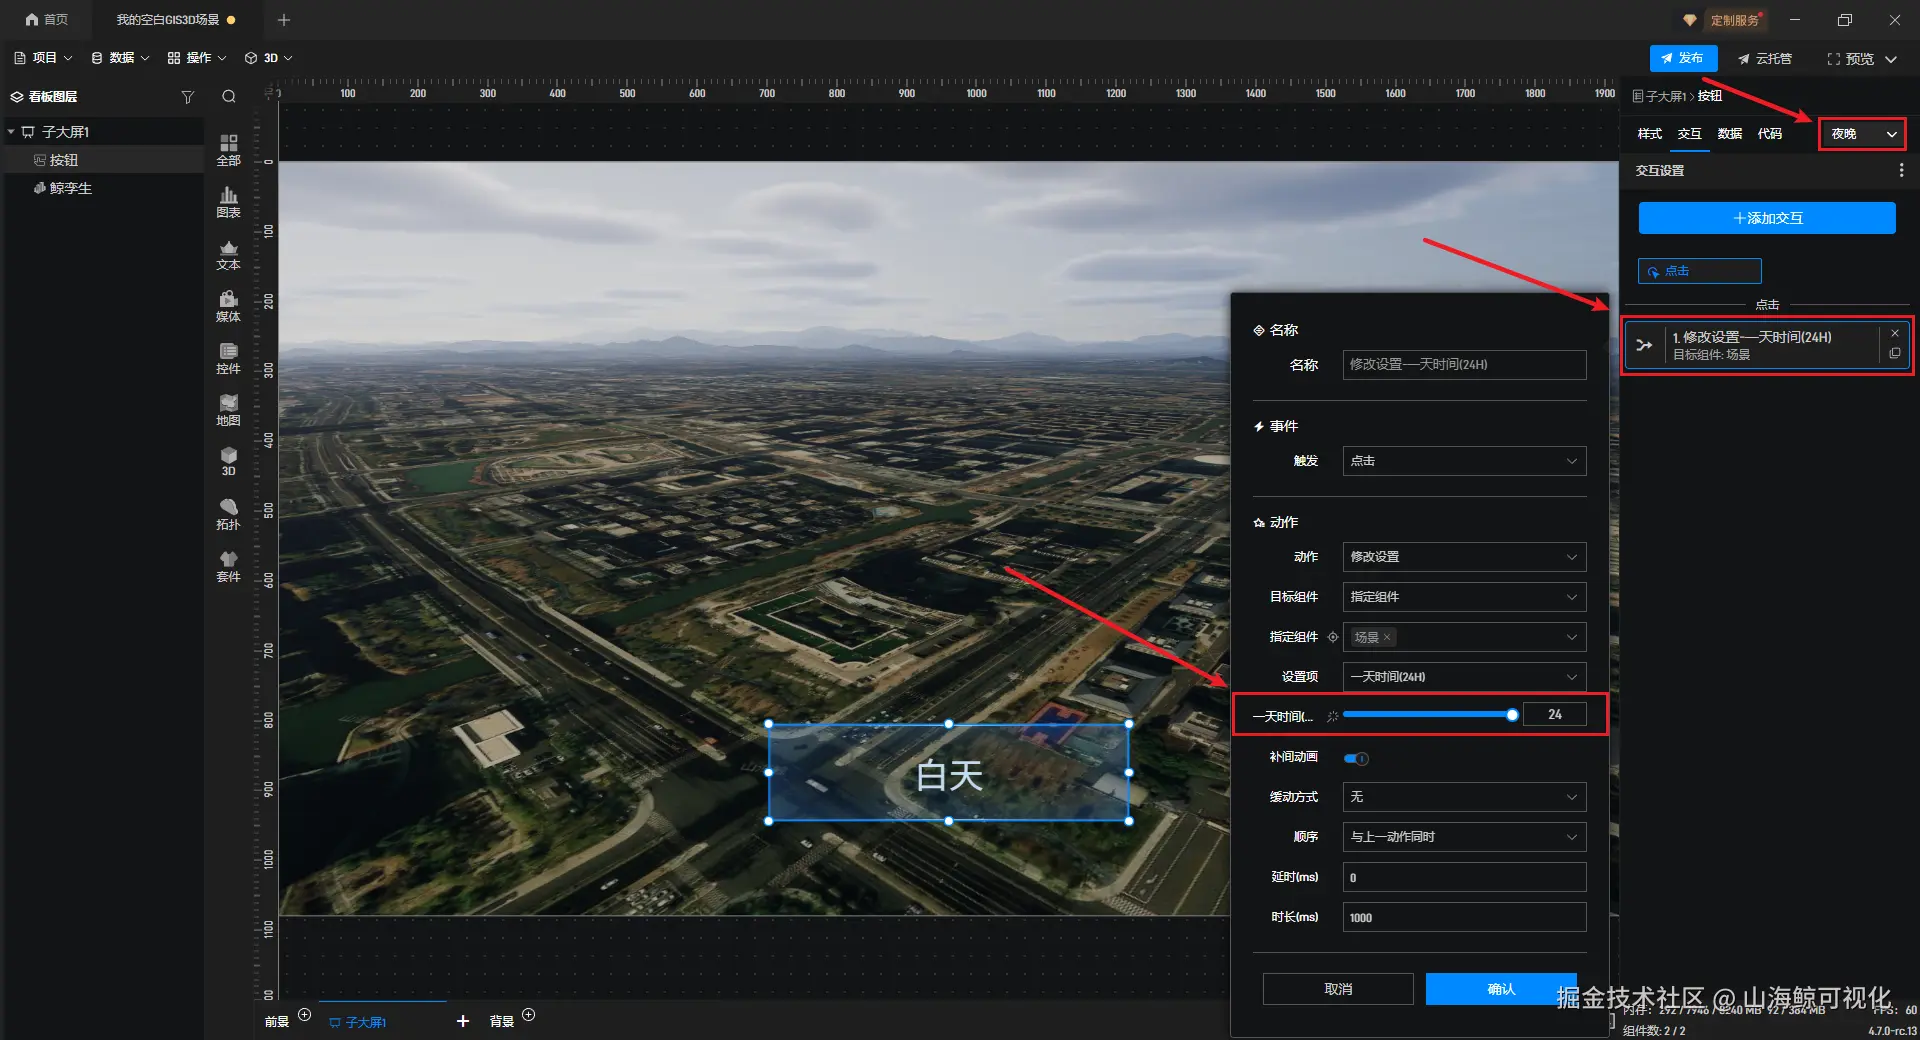This screenshot has width=1920, height=1040.
Task: Click the 云托管 cloud hosting button
Action: 1765,59
